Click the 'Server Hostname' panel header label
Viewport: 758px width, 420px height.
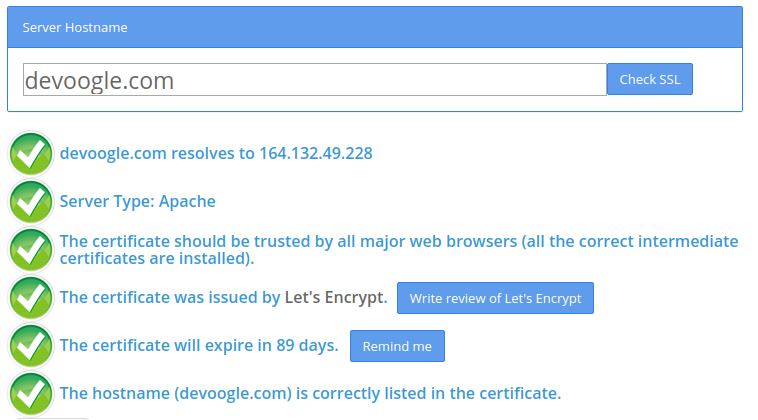(75, 28)
